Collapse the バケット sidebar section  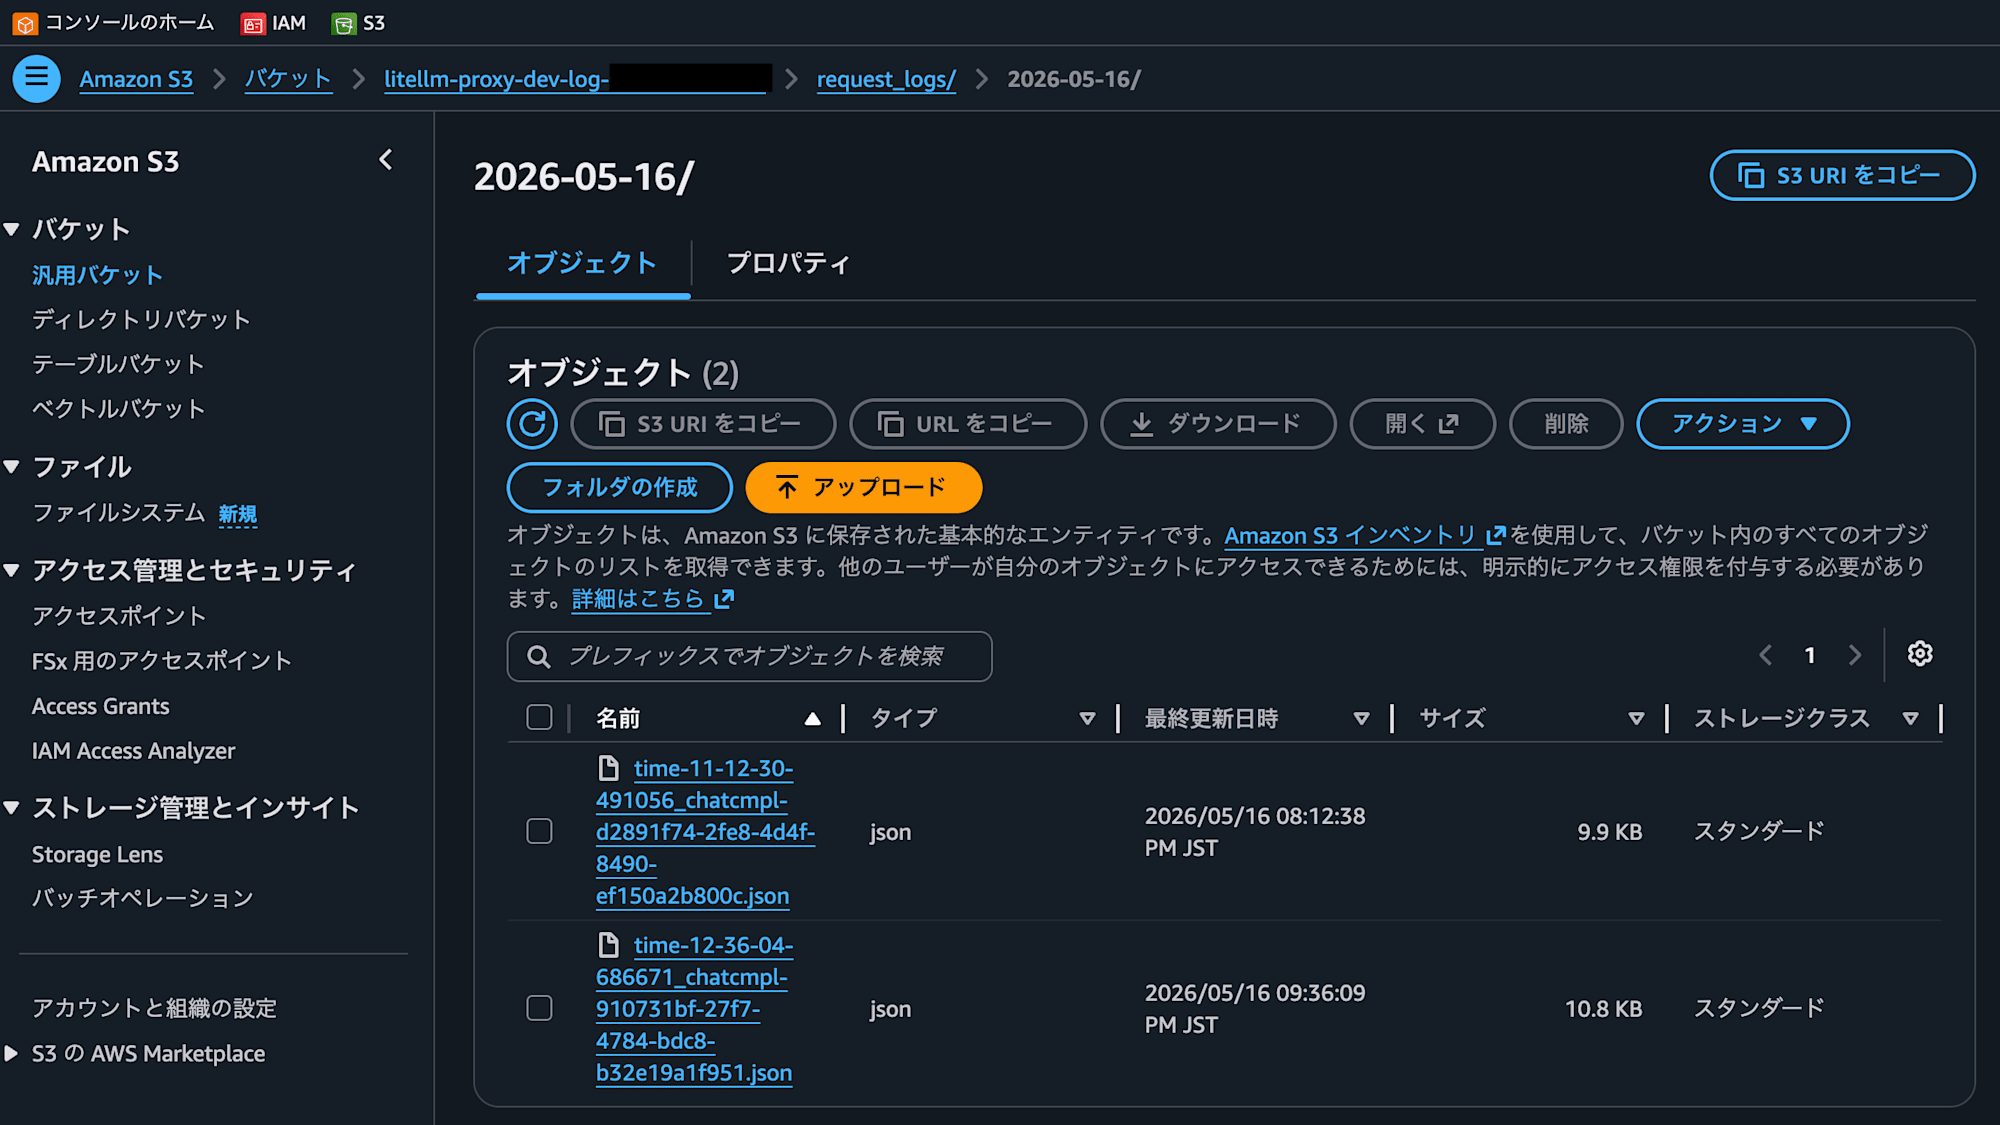12,229
